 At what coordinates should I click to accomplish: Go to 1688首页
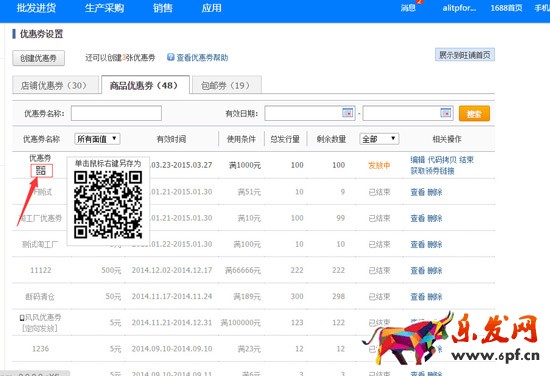(x=506, y=8)
